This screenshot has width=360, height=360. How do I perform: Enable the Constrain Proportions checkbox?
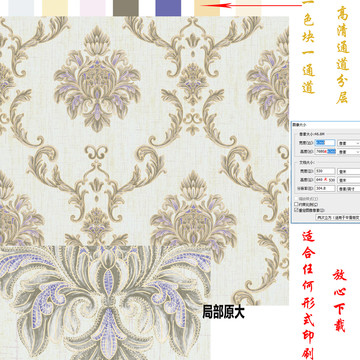(x=296, y=204)
